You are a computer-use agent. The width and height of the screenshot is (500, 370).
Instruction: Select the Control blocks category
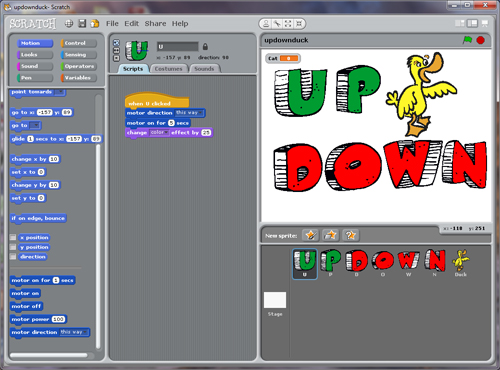point(79,43)
